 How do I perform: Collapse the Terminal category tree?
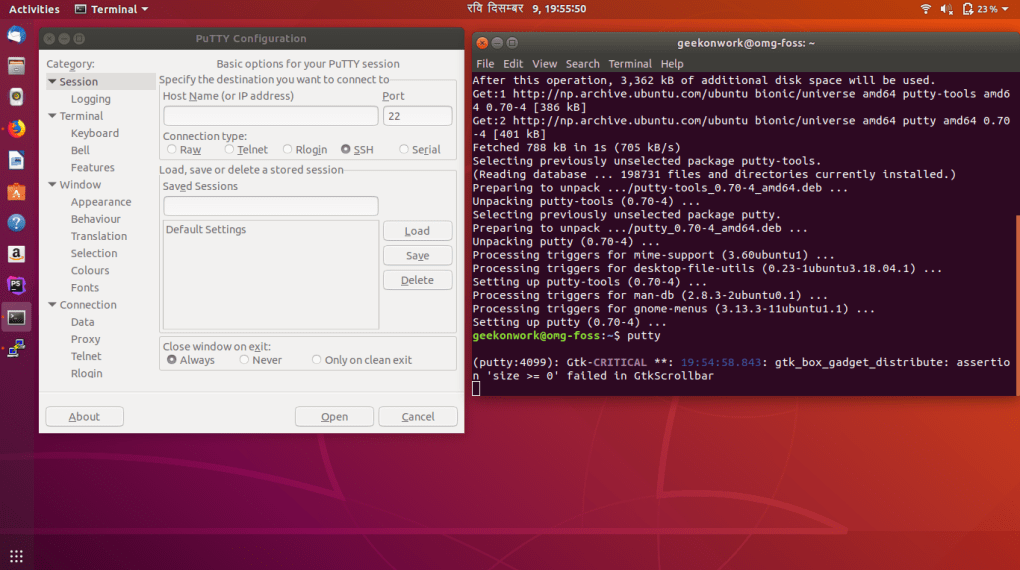[x=52, y=116]
